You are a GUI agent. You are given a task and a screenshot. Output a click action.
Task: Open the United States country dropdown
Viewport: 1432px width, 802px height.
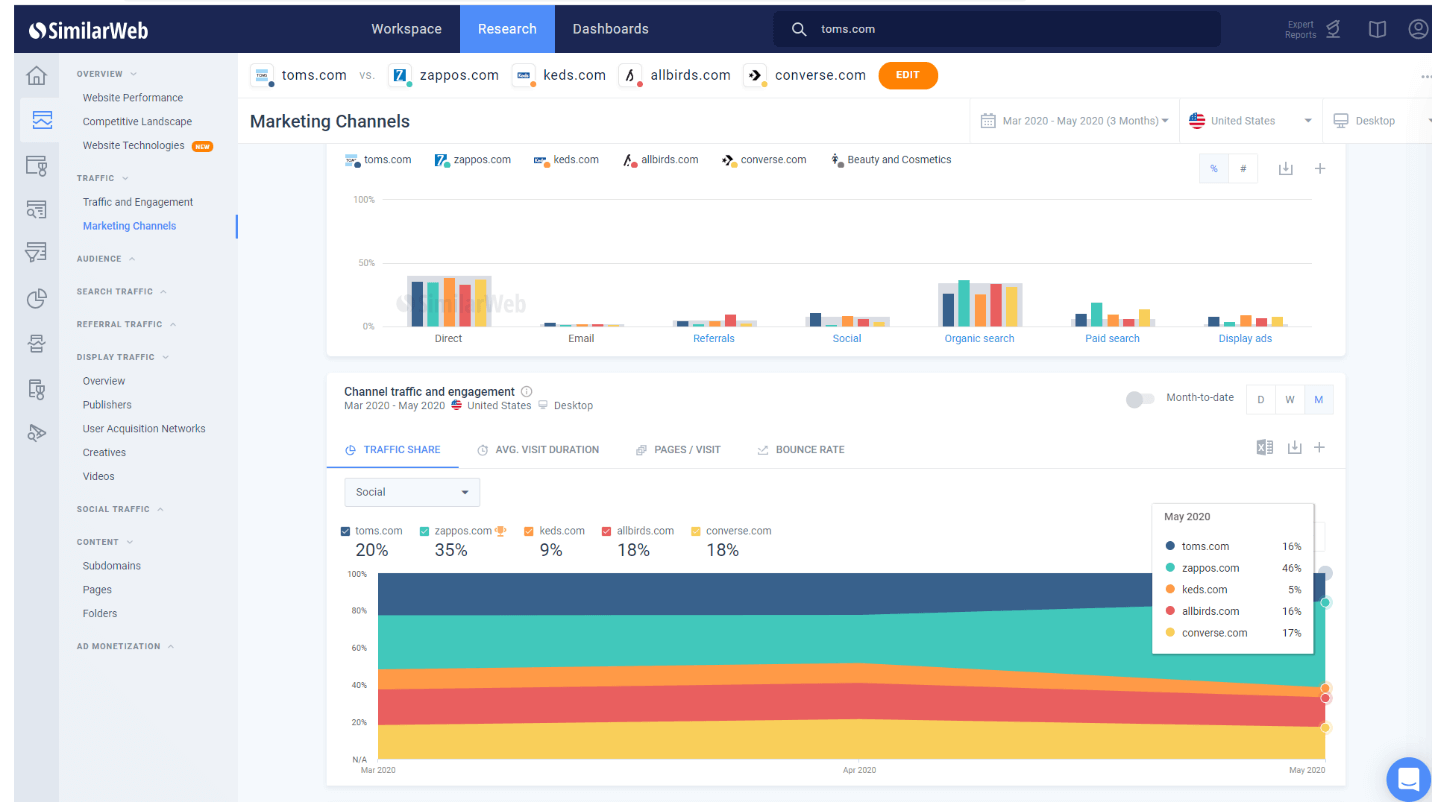point(1250,121)
